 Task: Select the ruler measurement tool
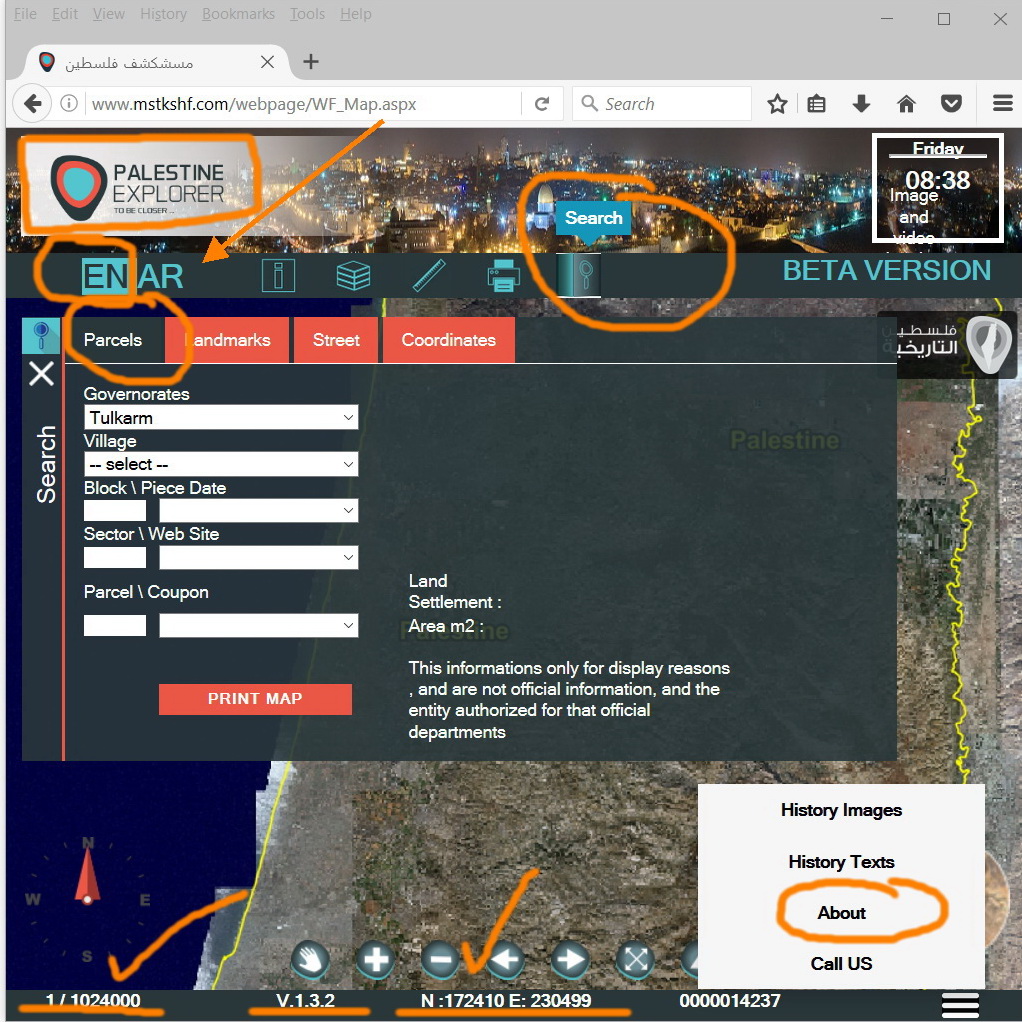(x=430, y=275)
